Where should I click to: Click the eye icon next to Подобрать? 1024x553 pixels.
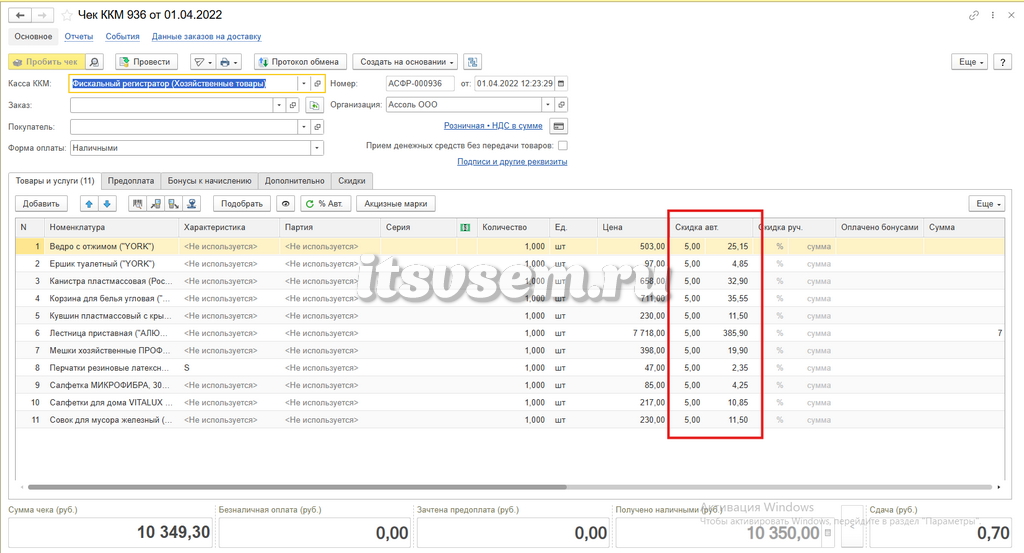point(285,204)
